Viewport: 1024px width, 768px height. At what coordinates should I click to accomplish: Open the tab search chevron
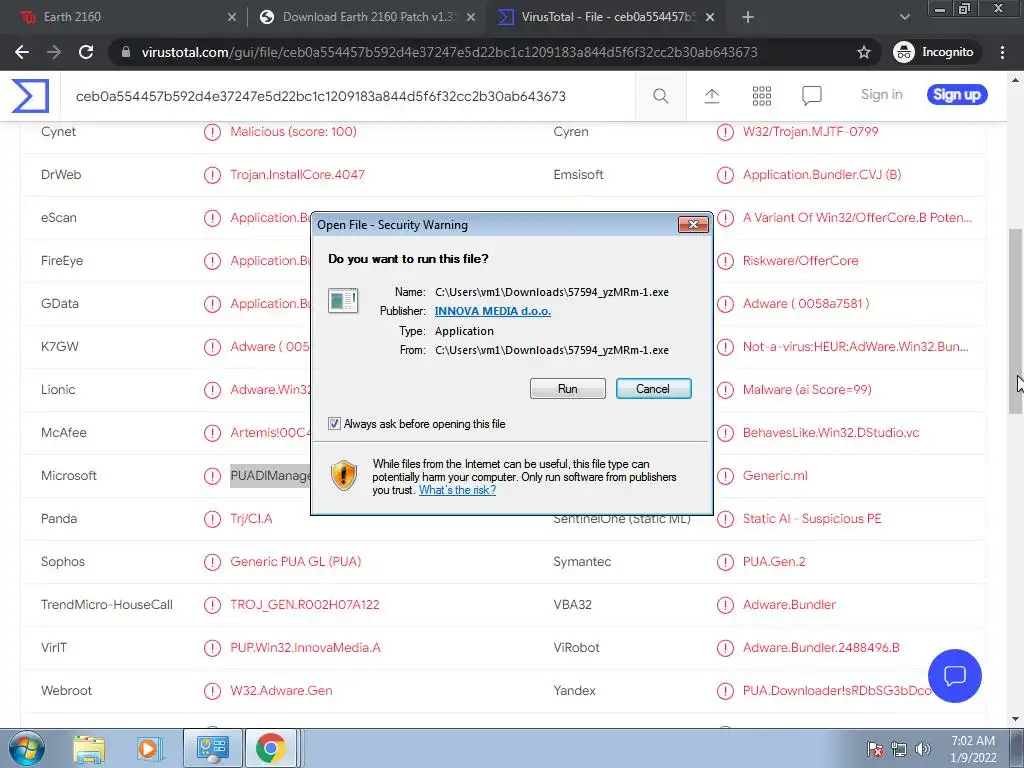pos(904,17)
